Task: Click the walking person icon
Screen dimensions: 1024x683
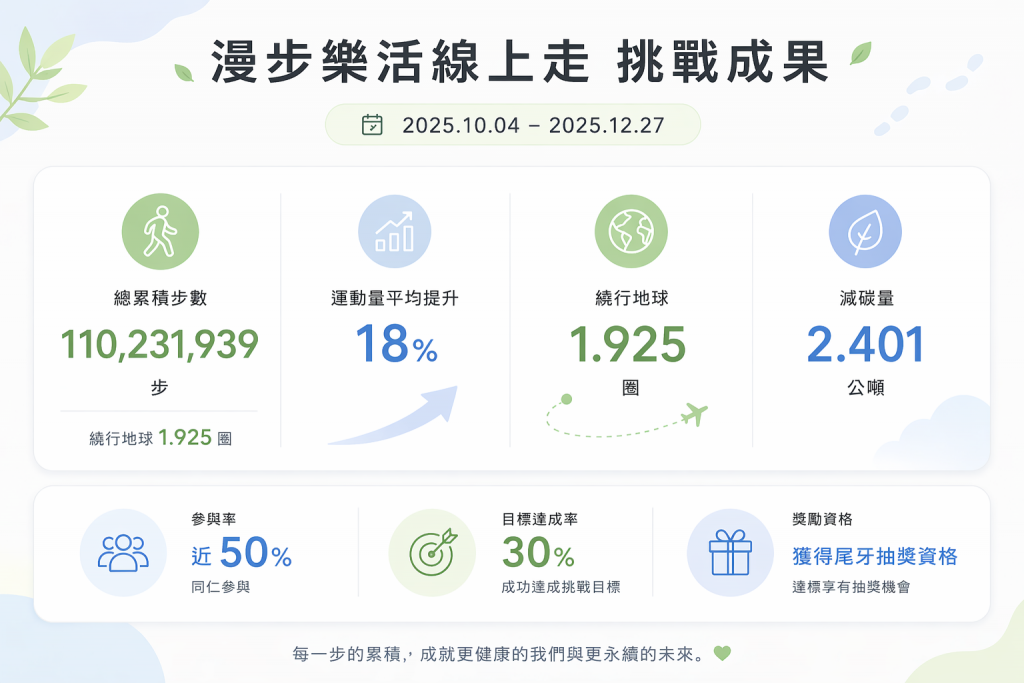Action: click(160, 232)
